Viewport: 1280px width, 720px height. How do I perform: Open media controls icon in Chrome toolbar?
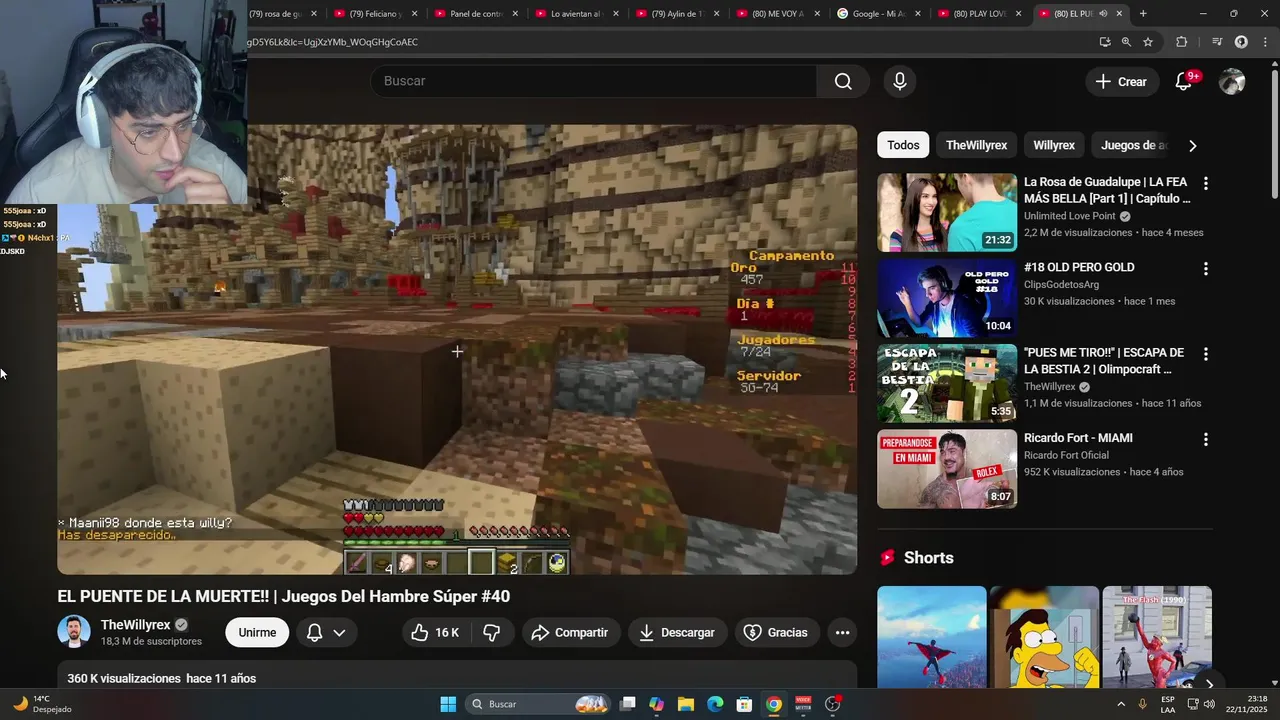coord(1216,42)
